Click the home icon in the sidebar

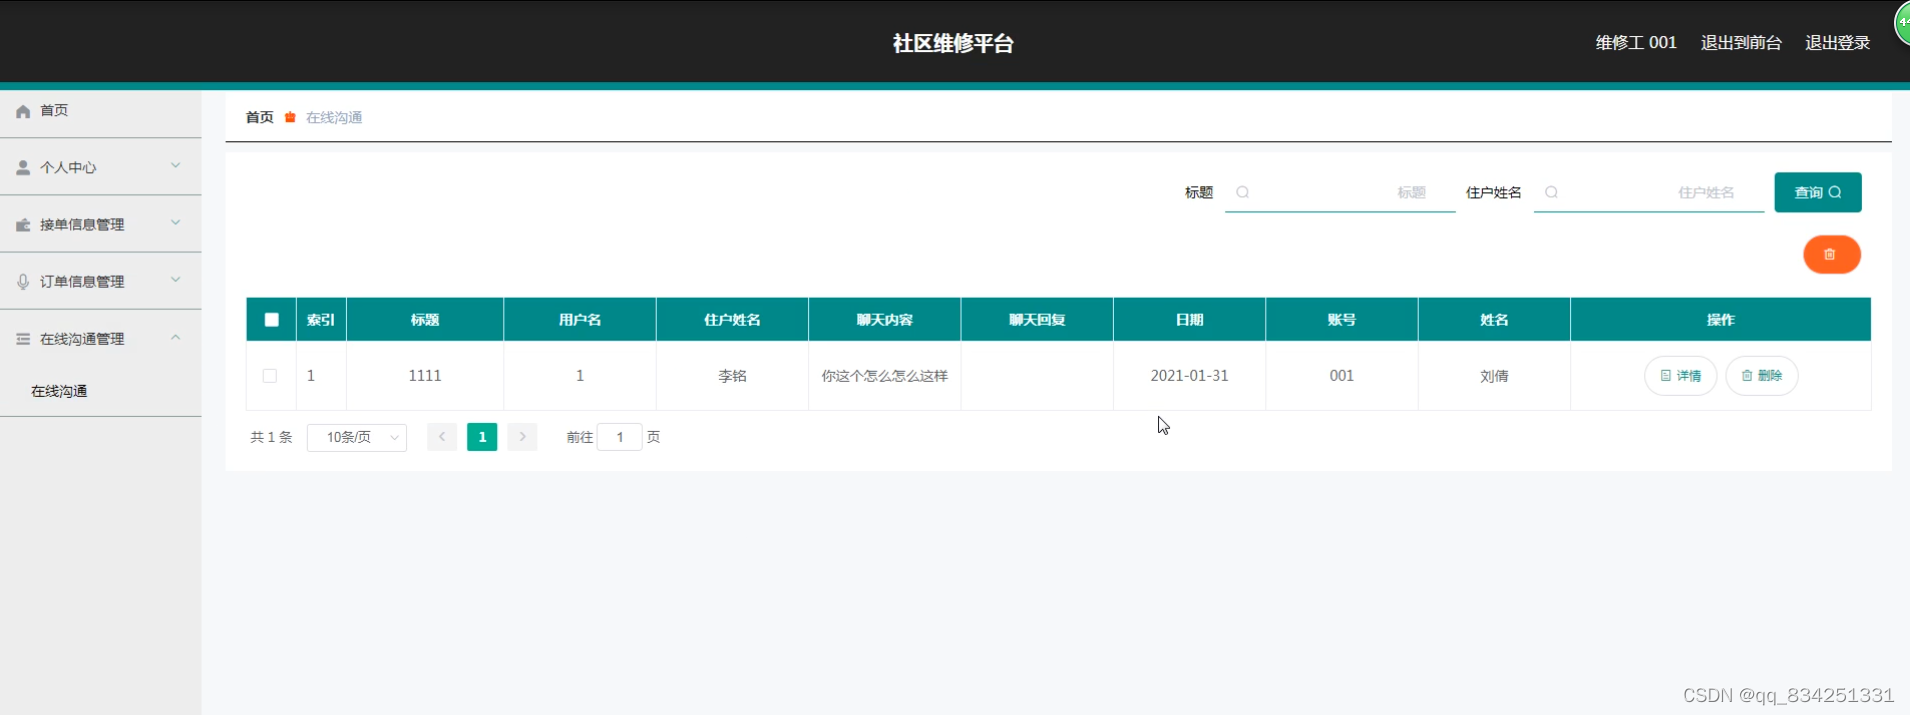pyautogui.click(x=23, y=111)
